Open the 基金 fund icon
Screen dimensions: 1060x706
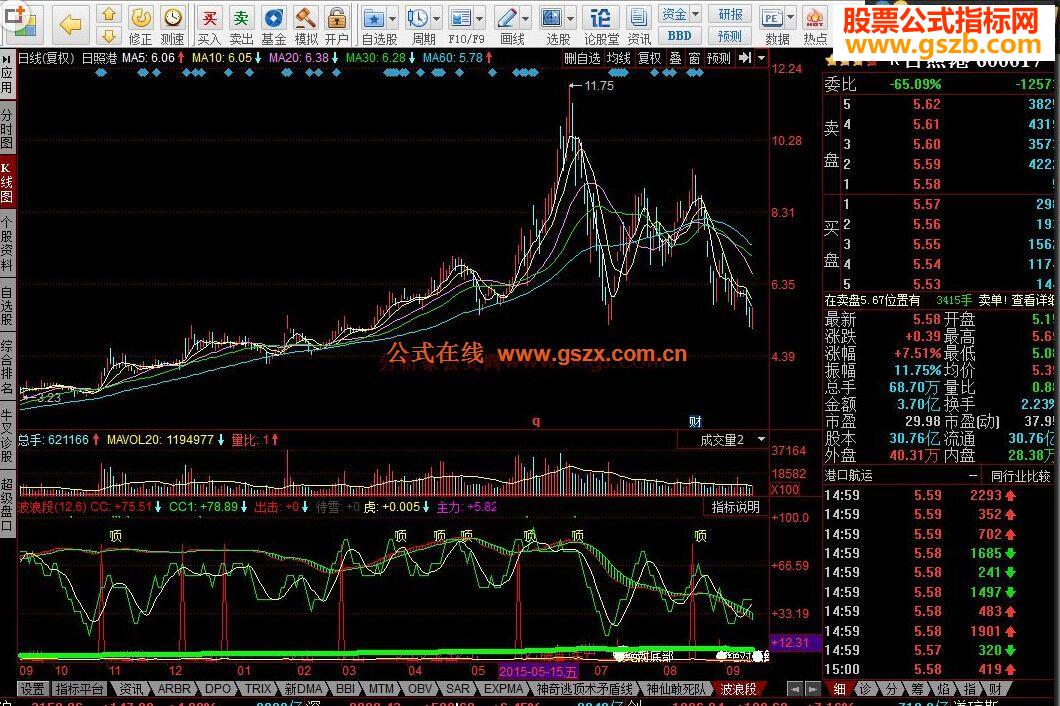[274, 24]
